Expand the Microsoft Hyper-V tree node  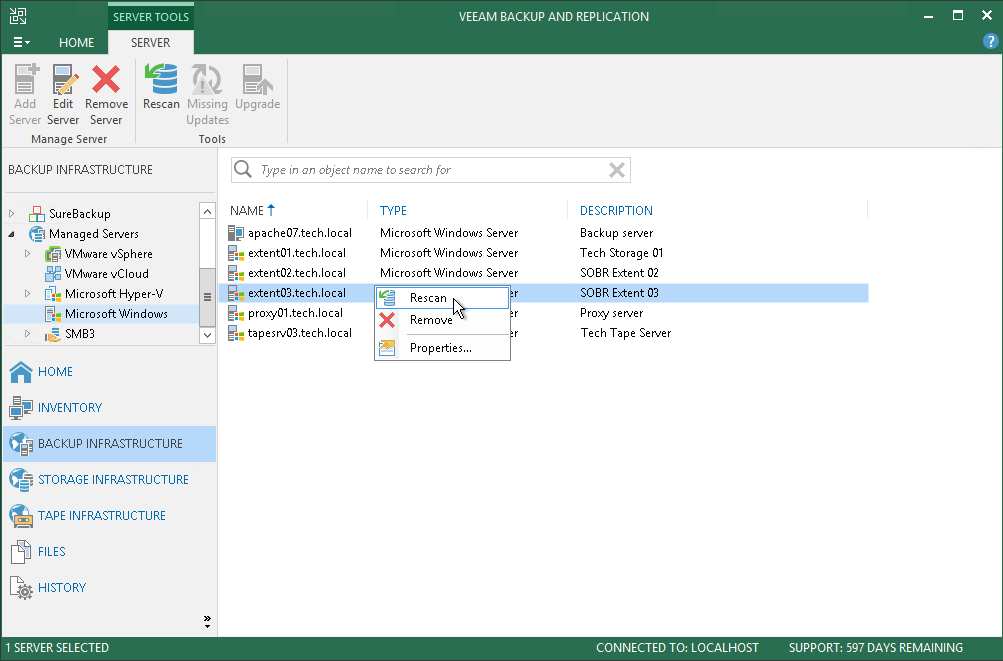click(28, 294)
